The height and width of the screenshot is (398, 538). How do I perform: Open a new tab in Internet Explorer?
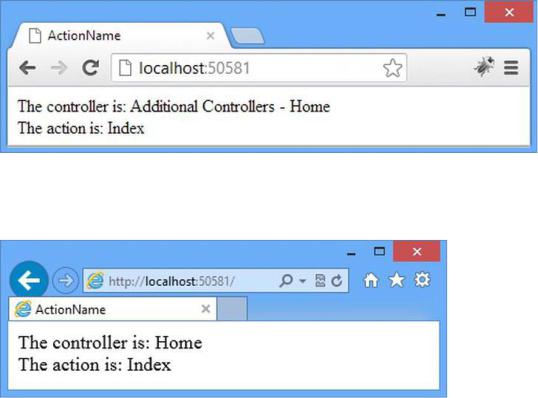232,308
